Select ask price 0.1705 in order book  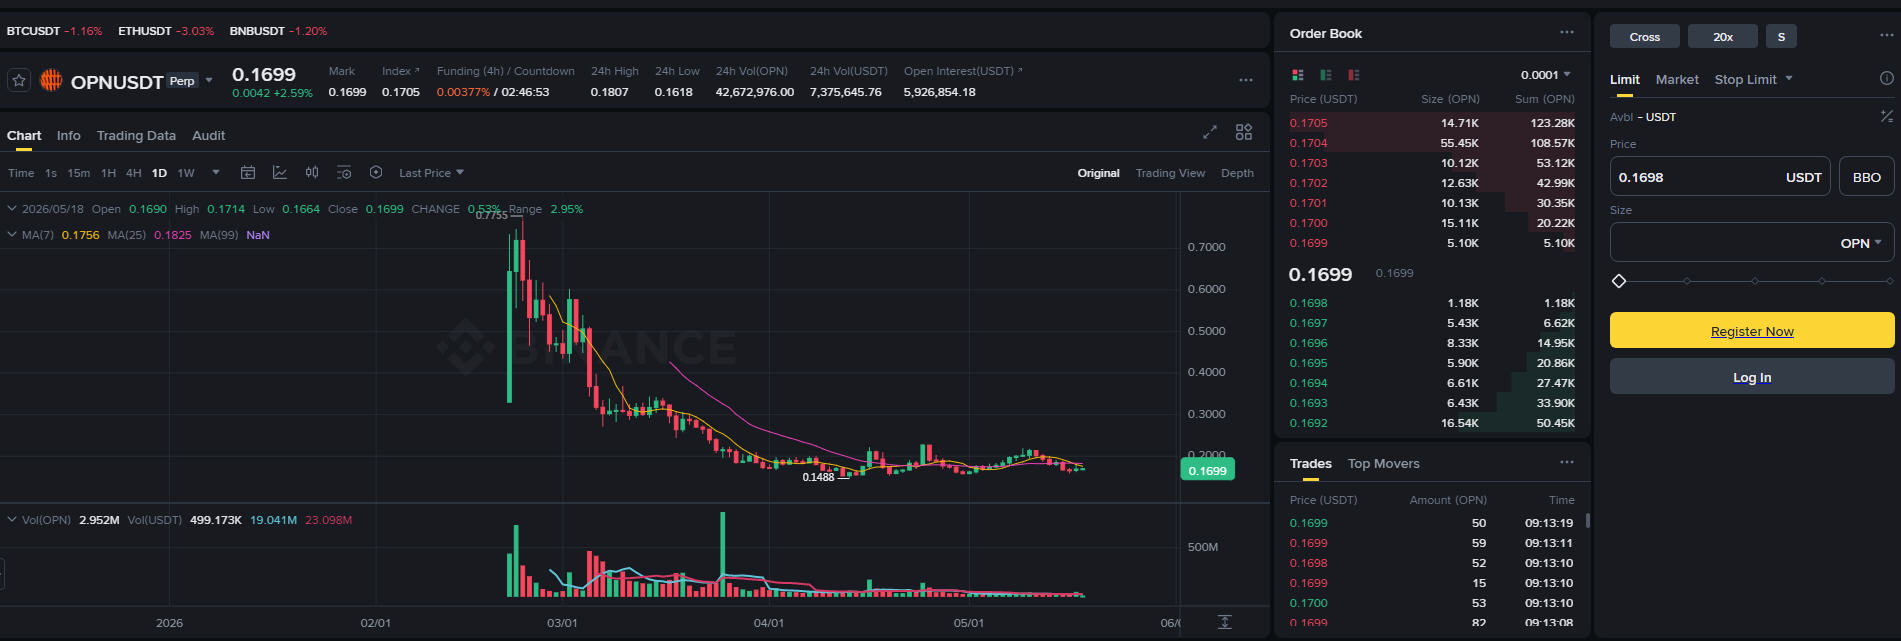pos(1309,123)
